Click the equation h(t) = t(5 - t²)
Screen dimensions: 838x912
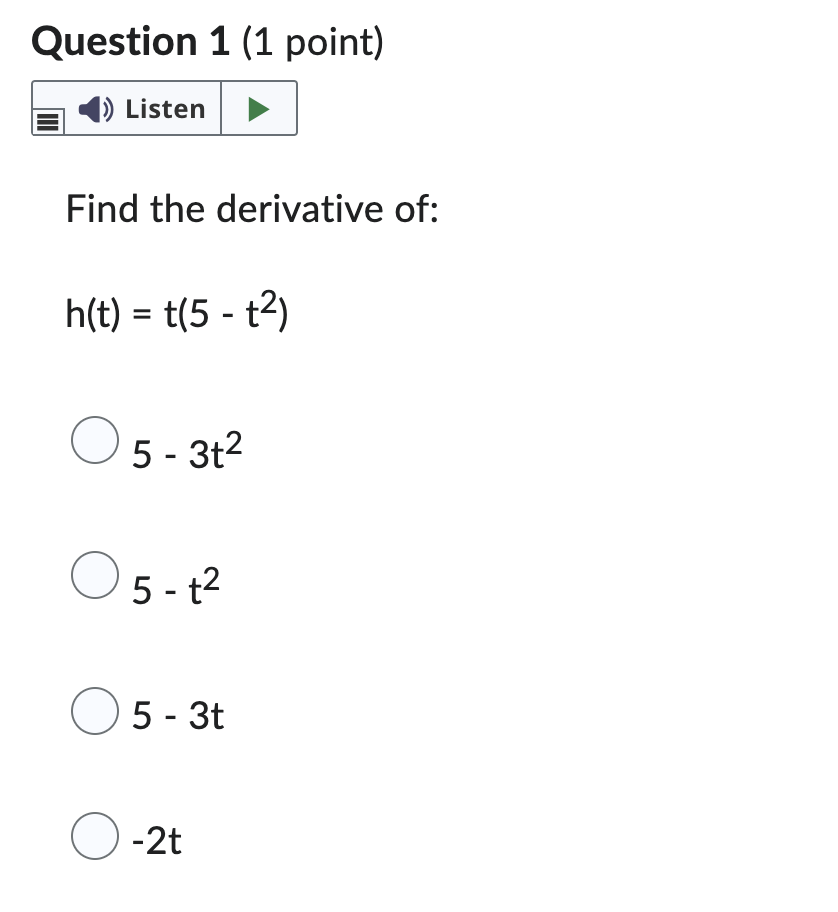pyautogui.click(x=176, y=311)
